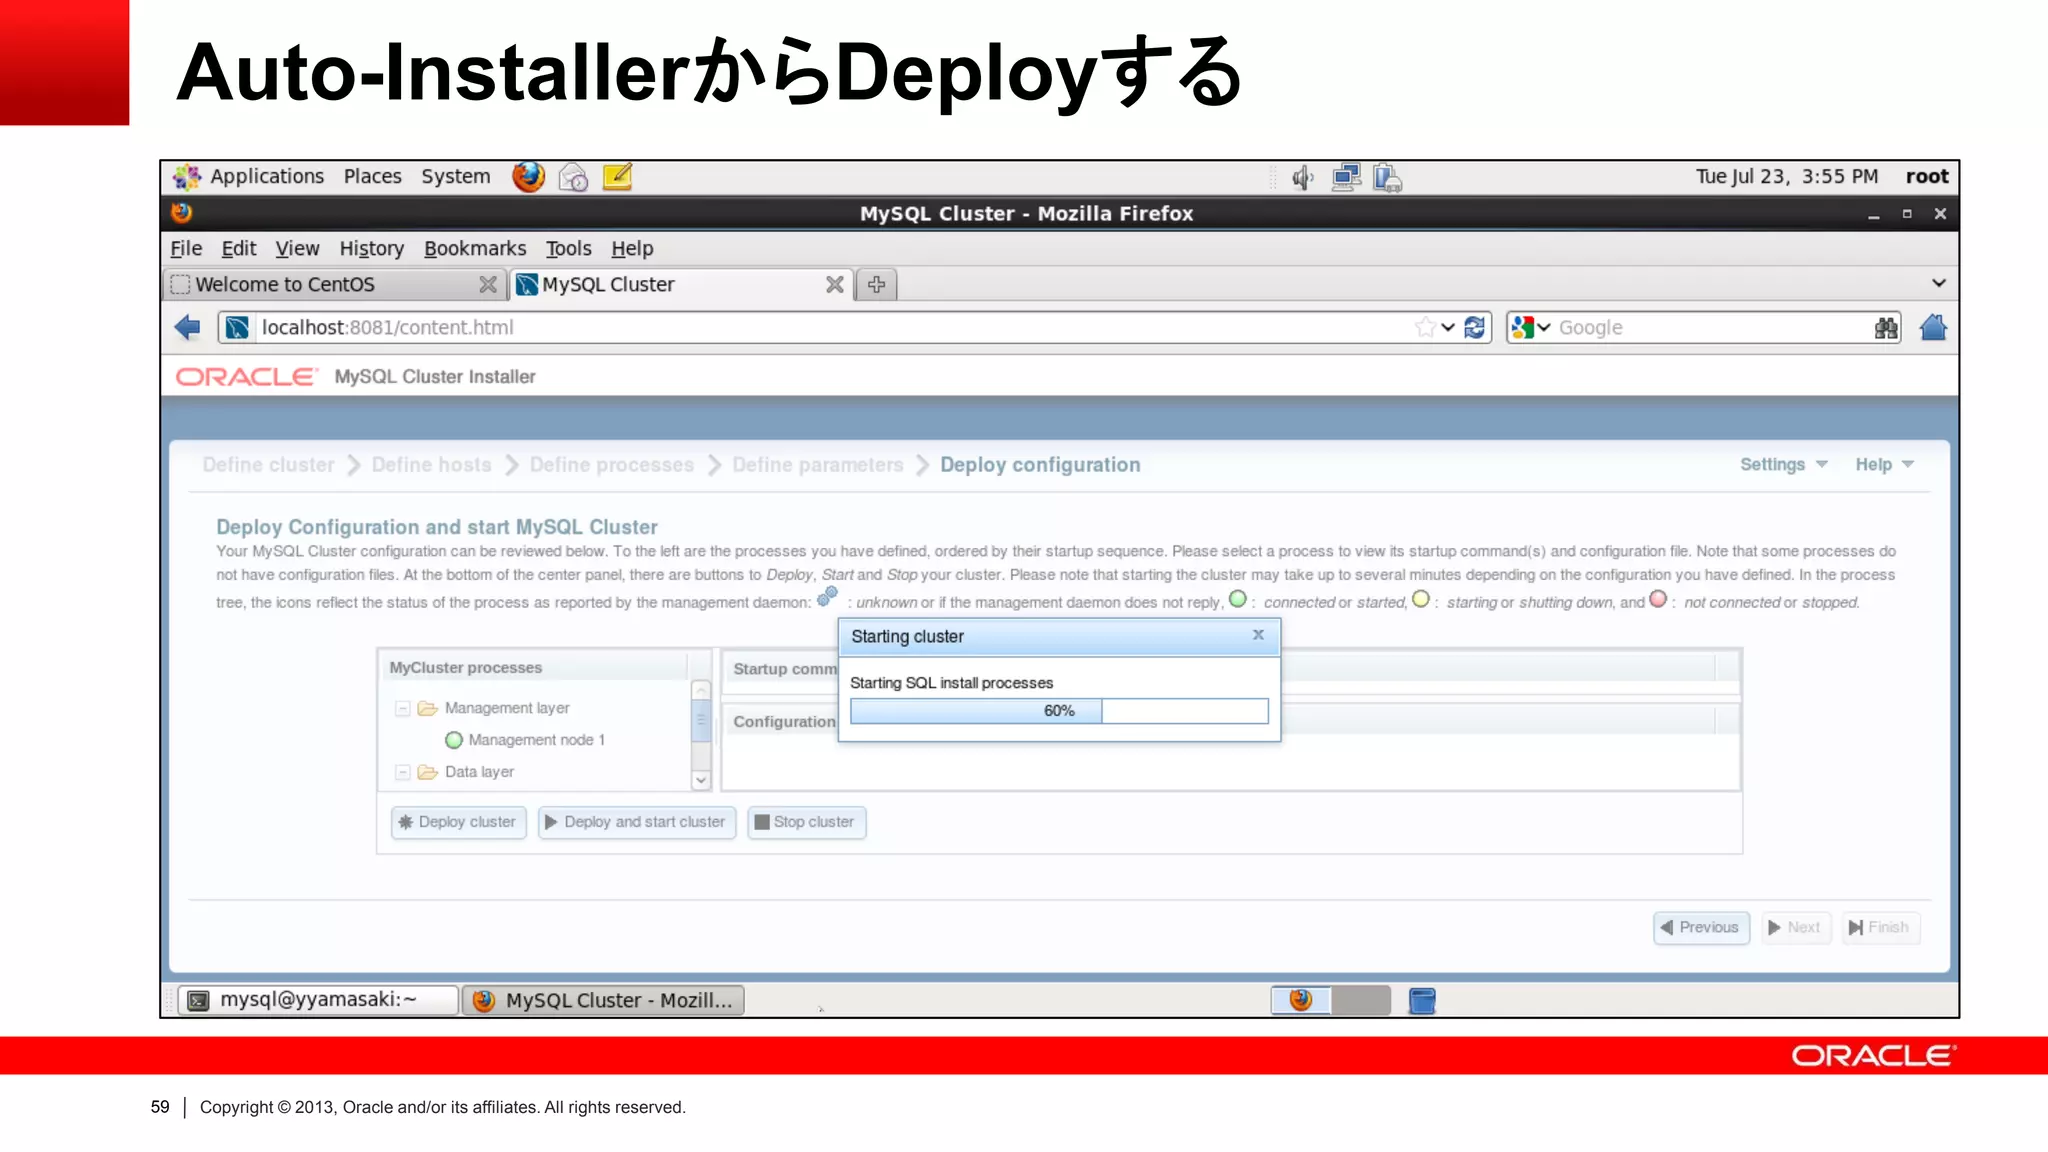Open the Firefox Help menu
The height and width of the screenshot is (1152, 2048).
pos(632,248)
